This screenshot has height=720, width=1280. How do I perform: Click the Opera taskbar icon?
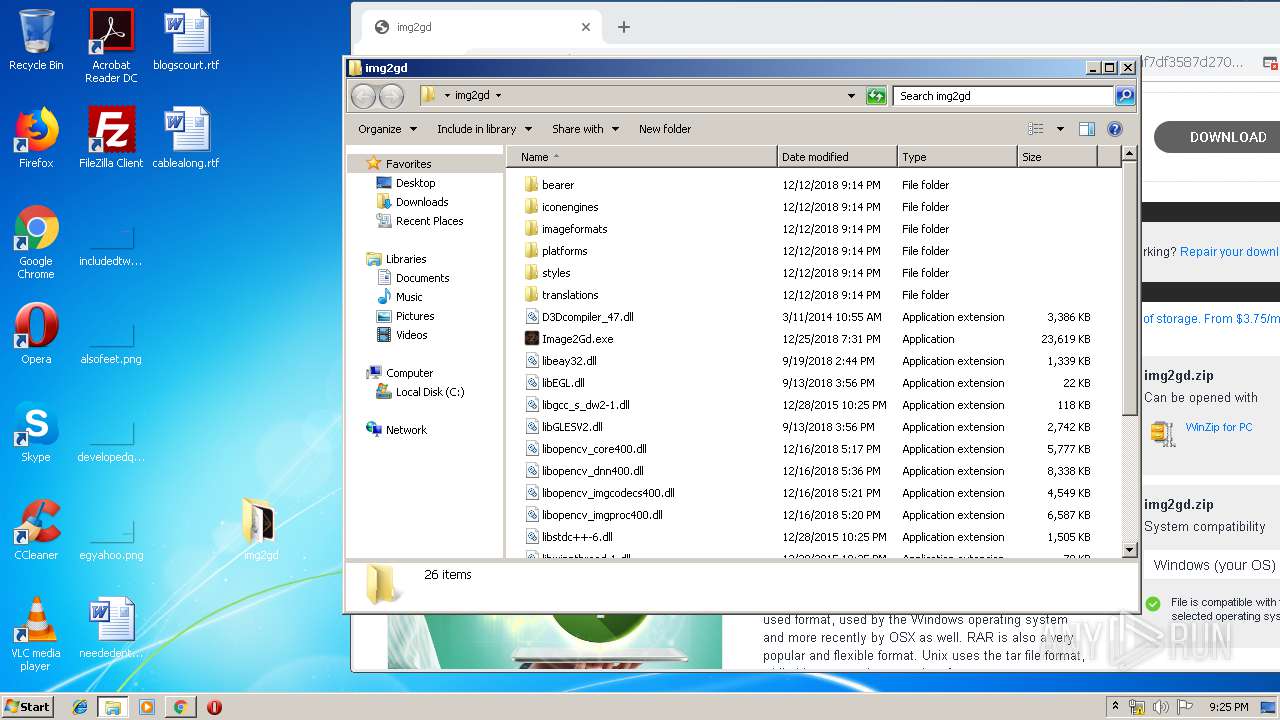(x=214, y=707)
